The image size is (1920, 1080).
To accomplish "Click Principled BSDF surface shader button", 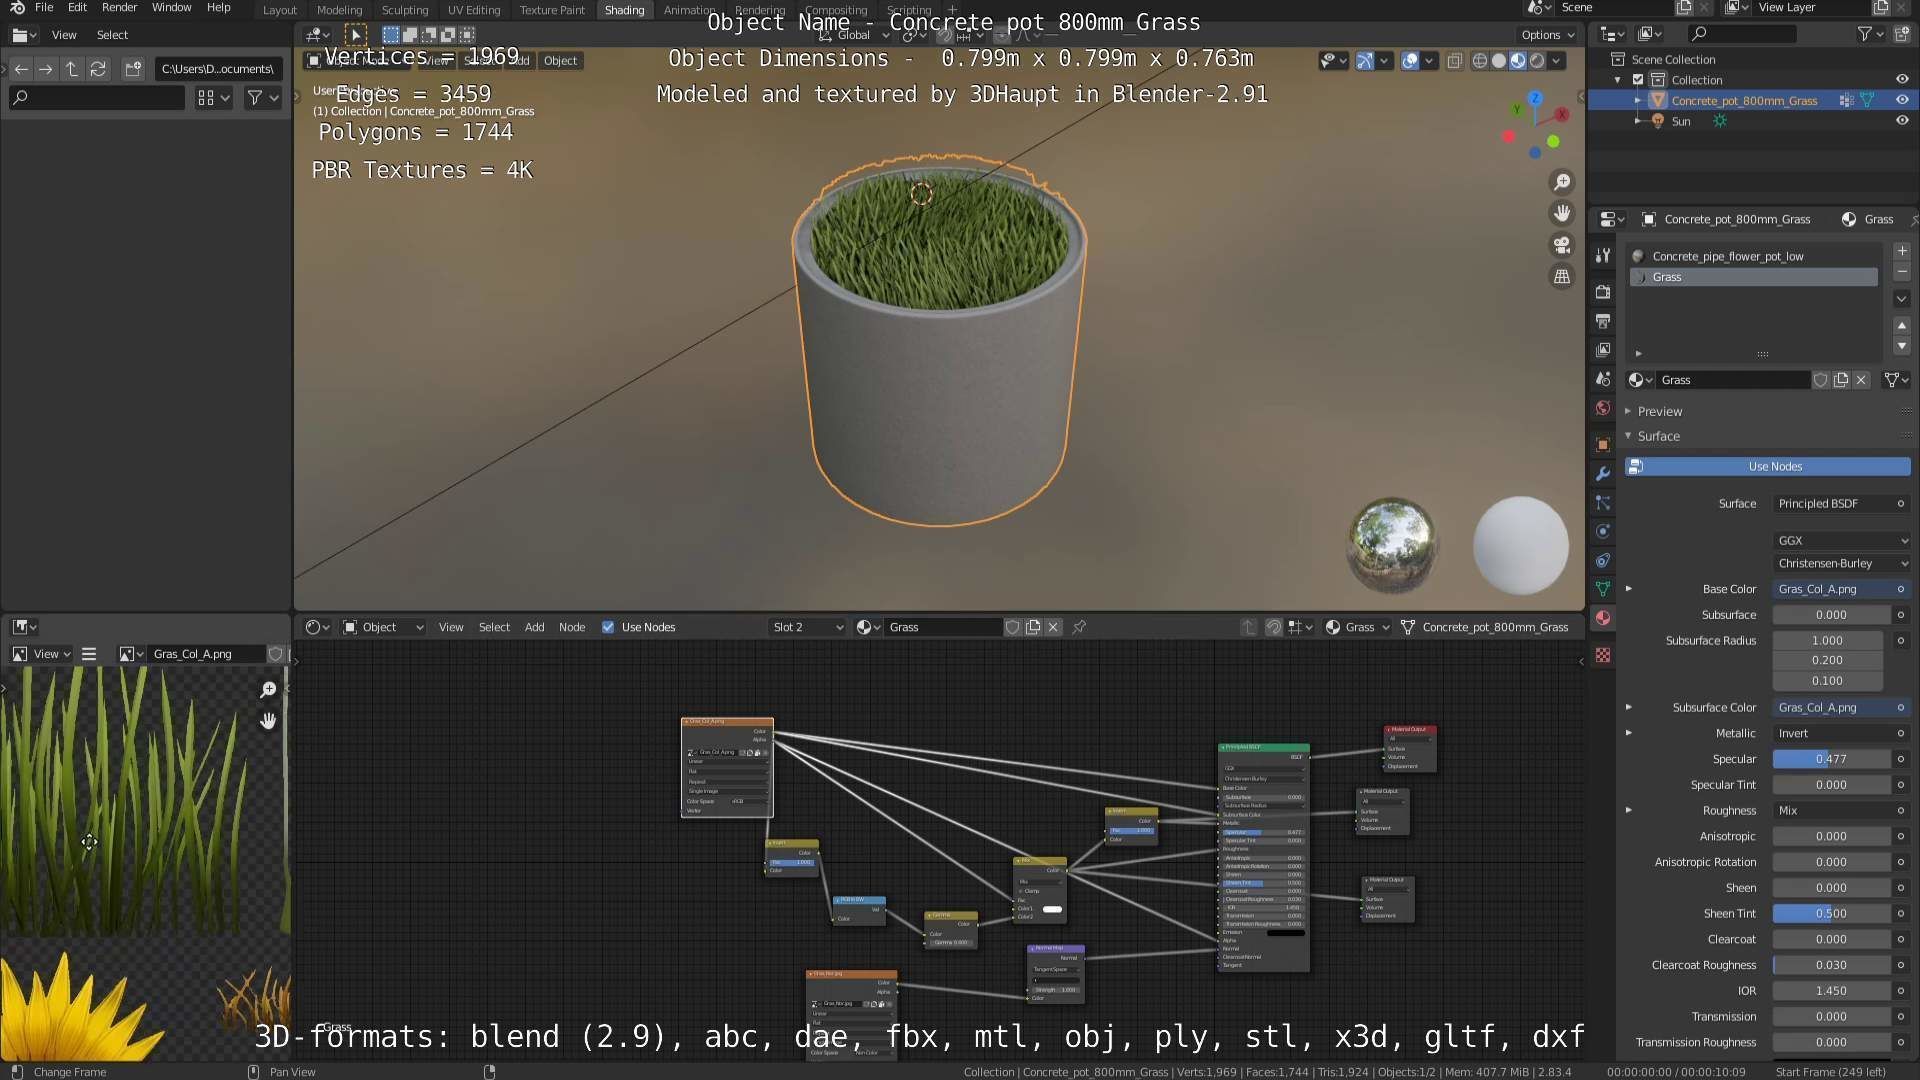I will coord(1832,504).
